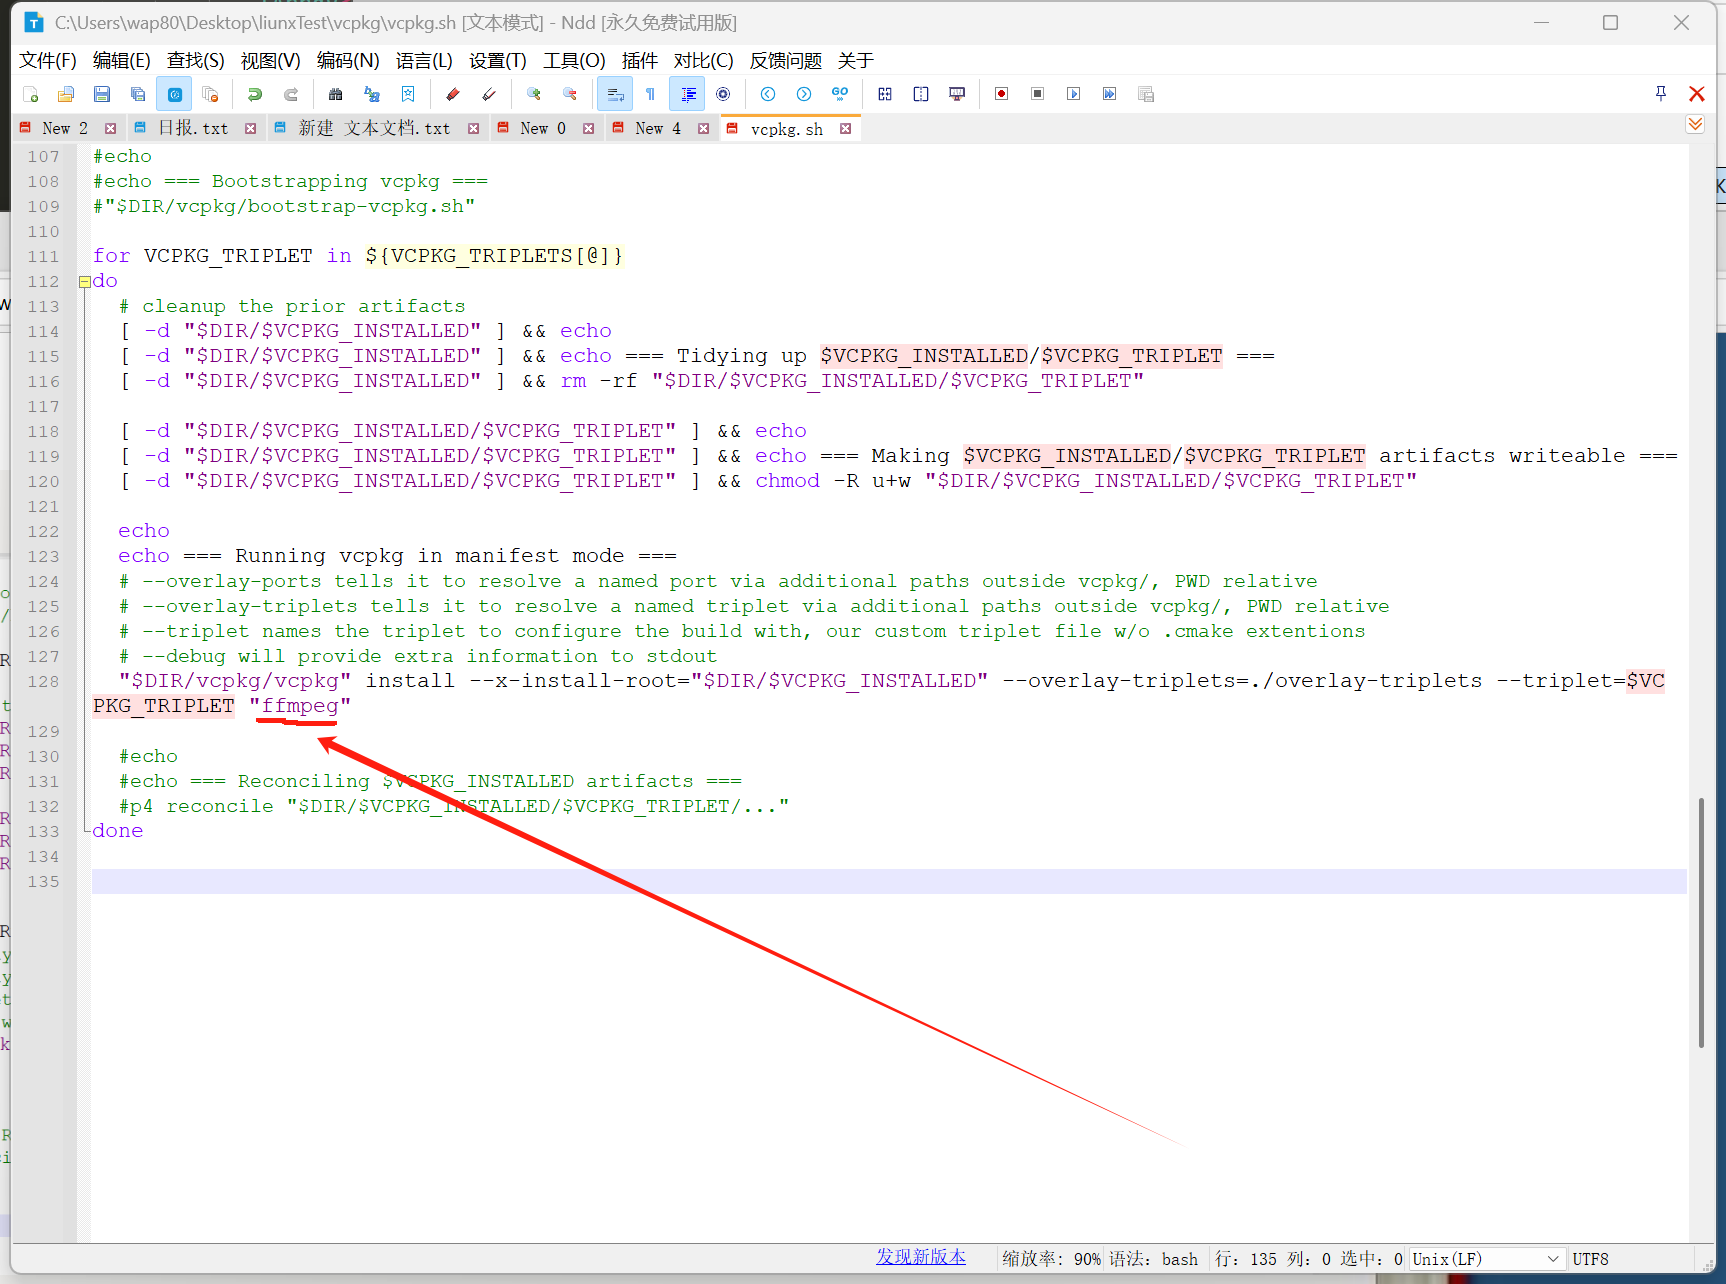Viewport: 1726px width, 1284px height.
Task: Click the 语法: bash status bar entry
Action: pos(1153,1259)
